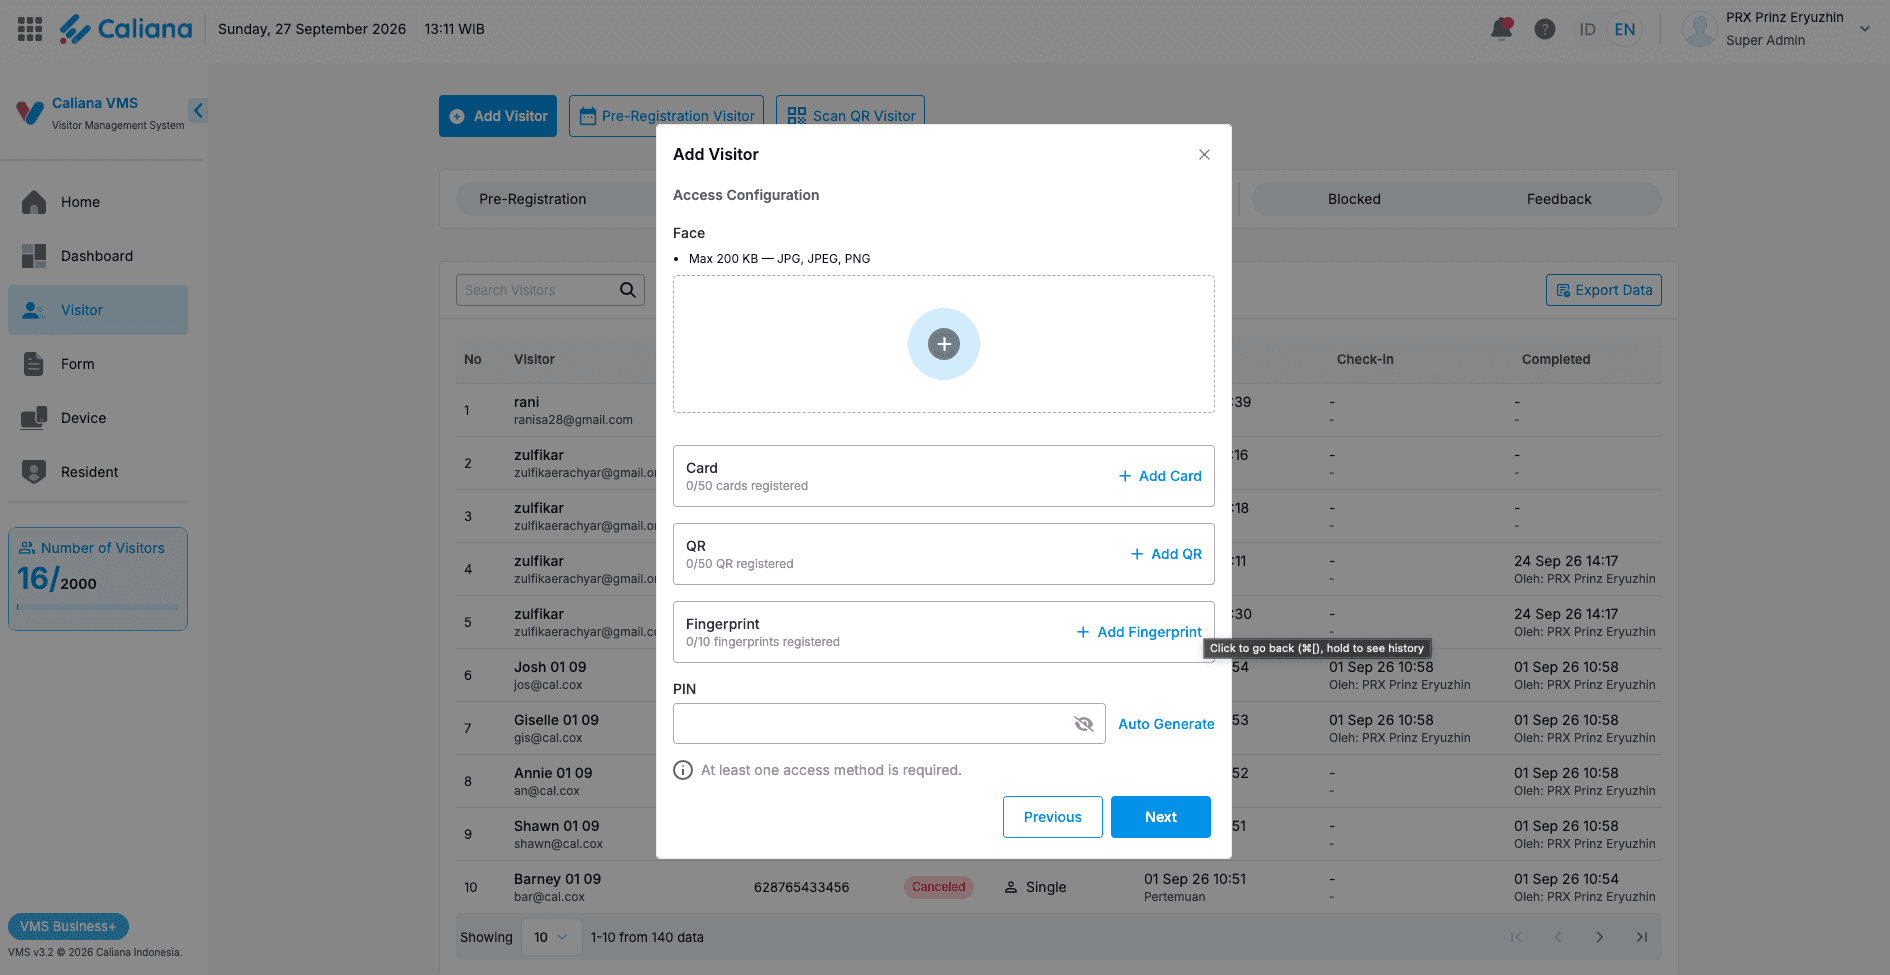
Task: Click Add Card link
Action: pos(1160,476)
